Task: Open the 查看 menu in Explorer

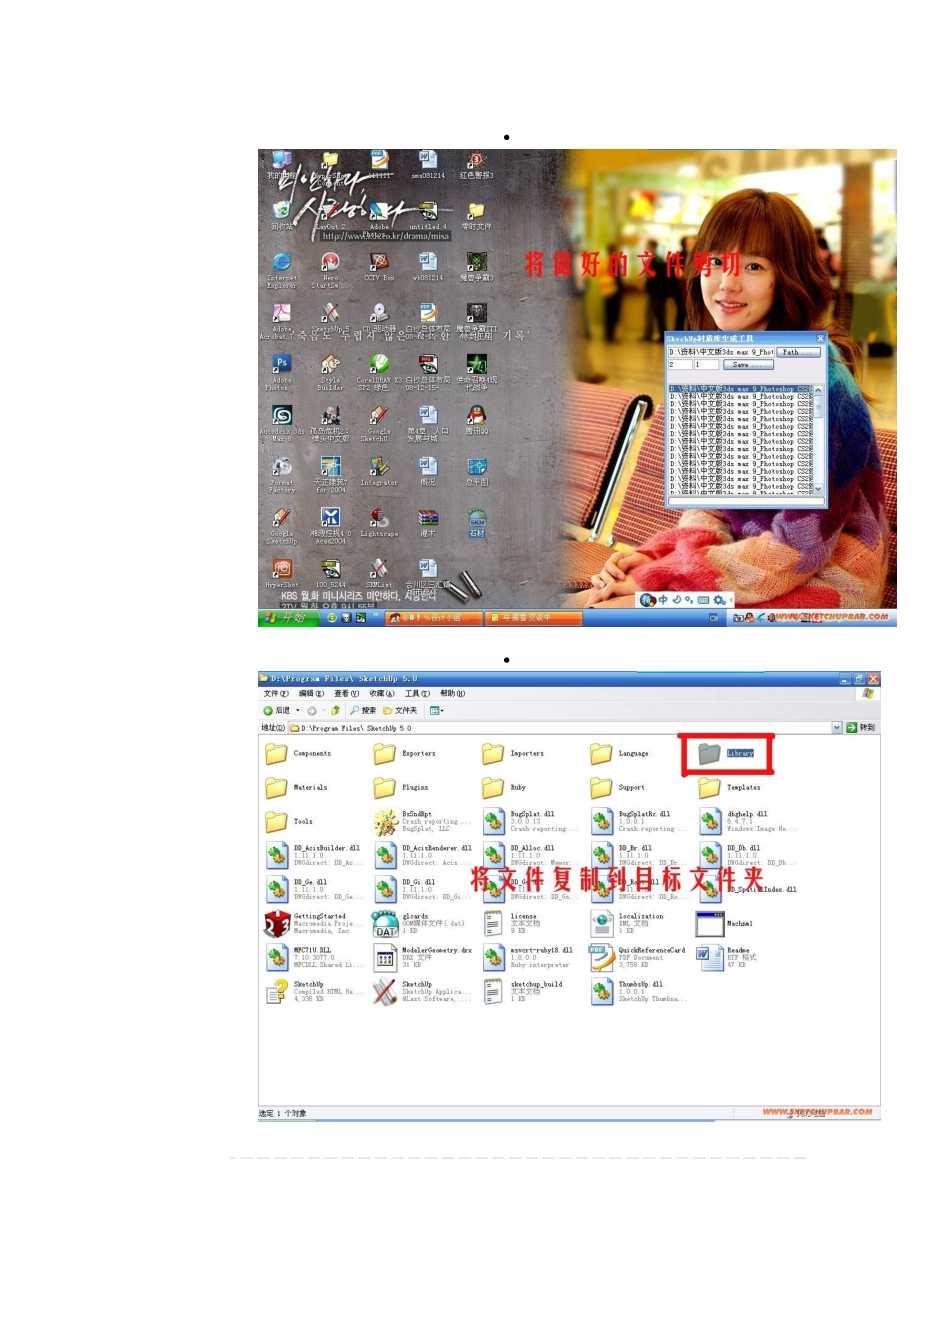Action: pos(346,693)
